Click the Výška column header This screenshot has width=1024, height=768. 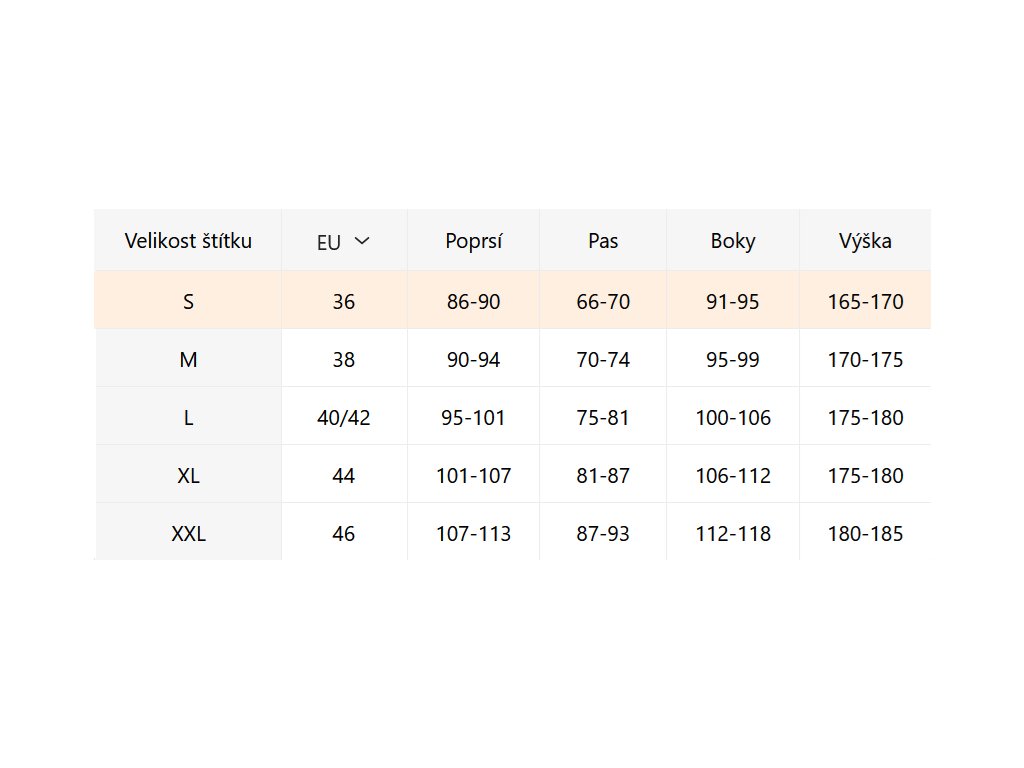tap(865, 241)
